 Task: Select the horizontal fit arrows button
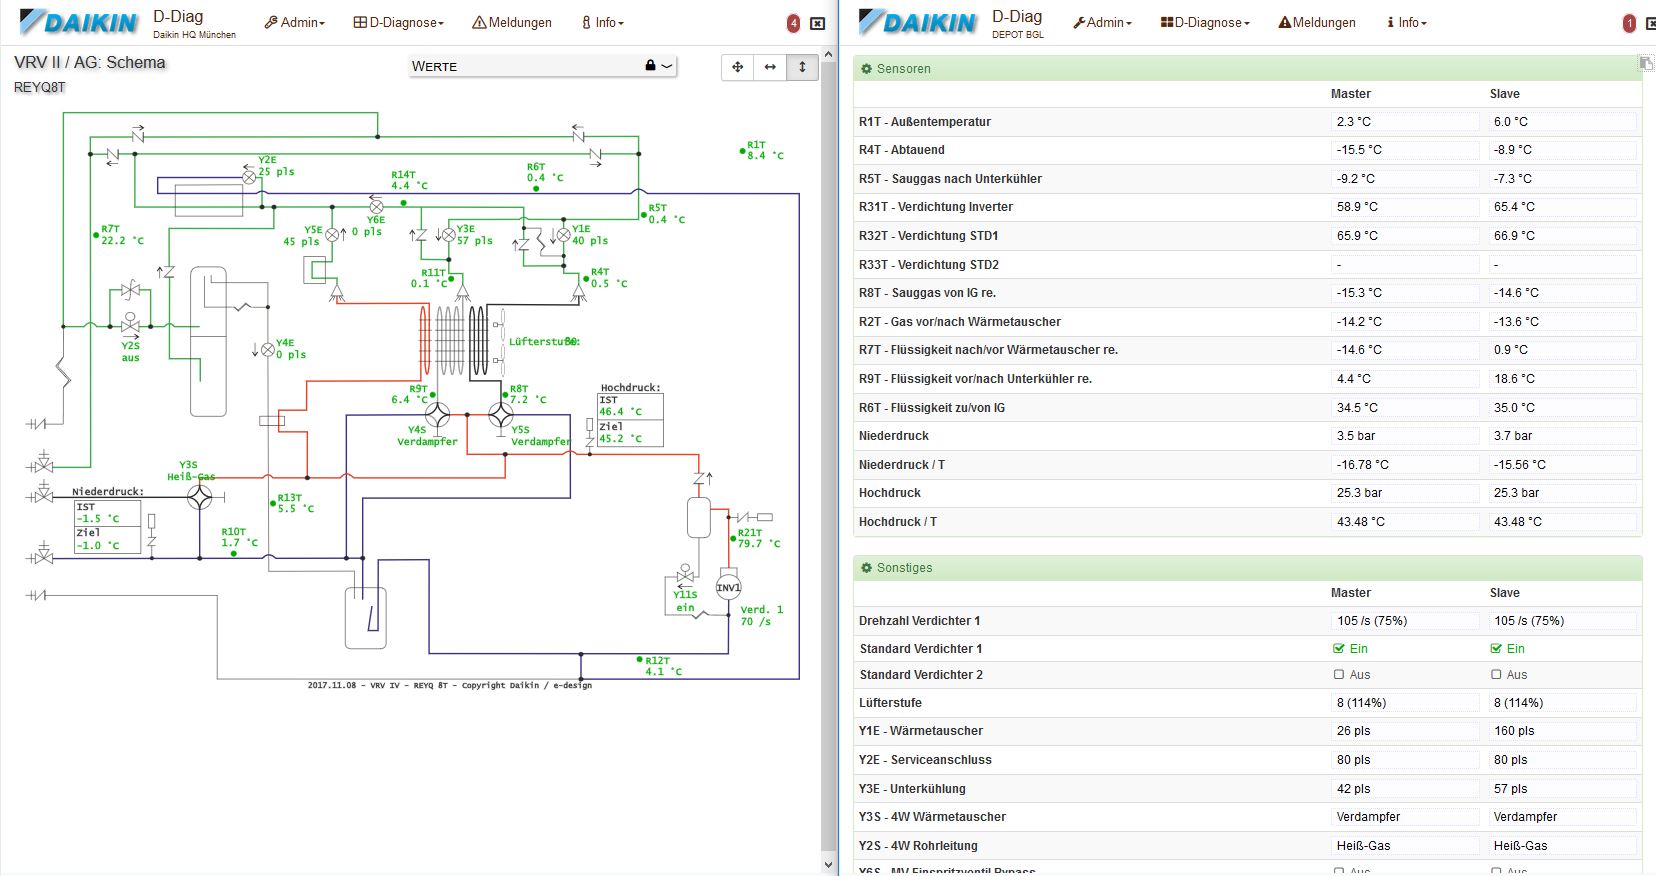(x=770, y=67)
